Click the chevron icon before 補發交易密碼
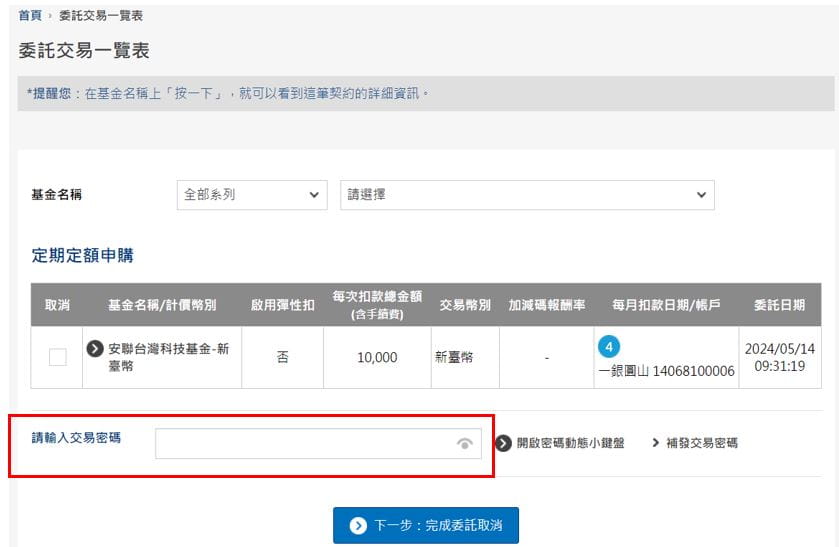 [x=656, y=443]
